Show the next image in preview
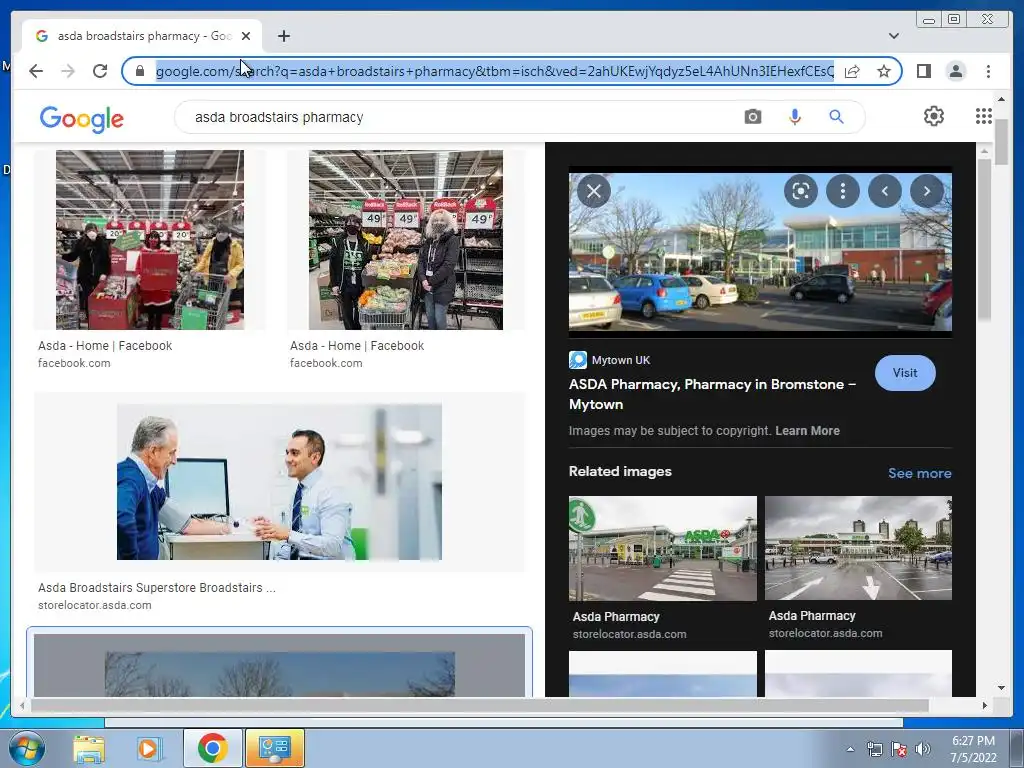This screenshot has height=768, width=1024. (x=927, y=191)
